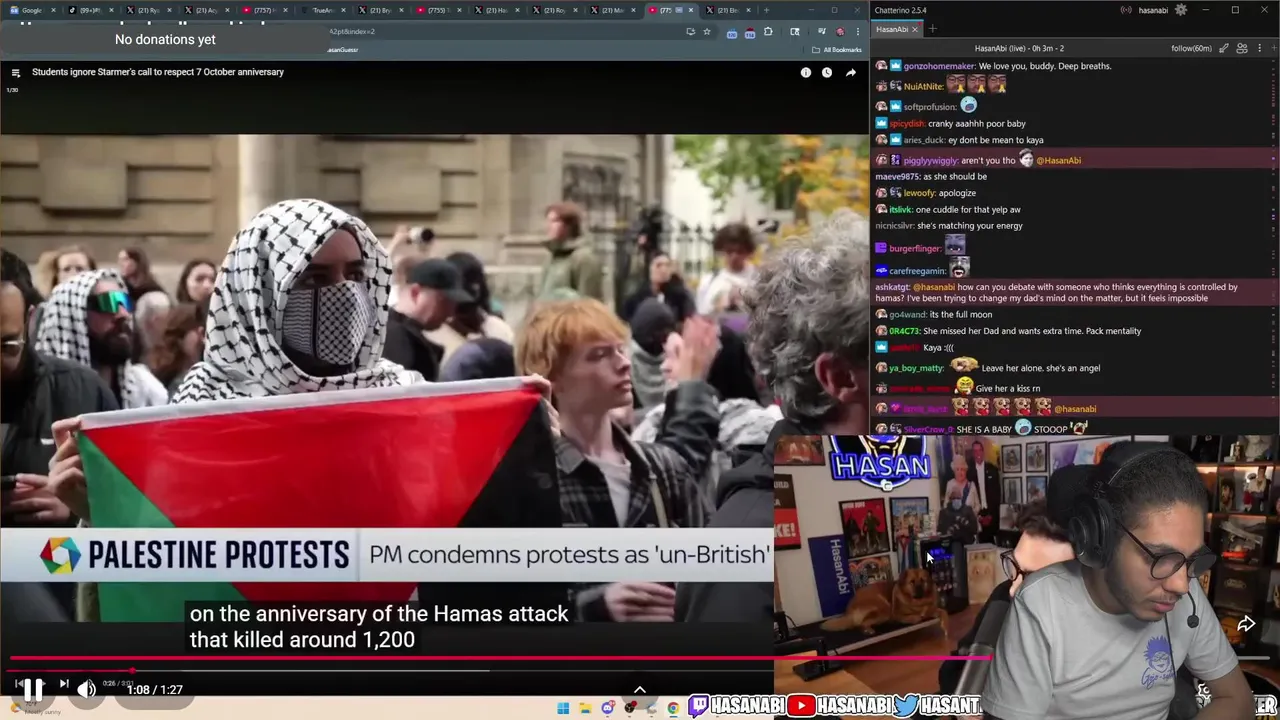Screen dimensions: 1280x720
Task: Click the follow(60m) chat mode label
Action: 1191,48
